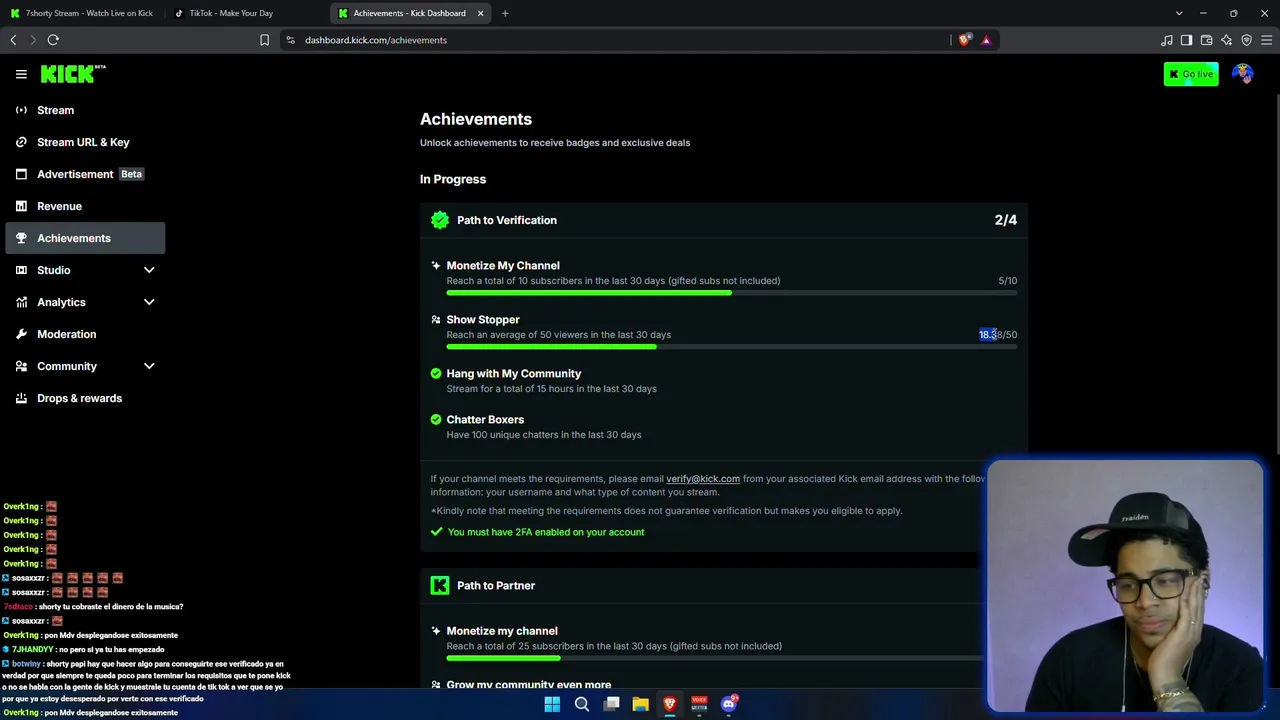Expand the Analytics submenu
Screen dimensions: 1280x720
coord(149,302)
